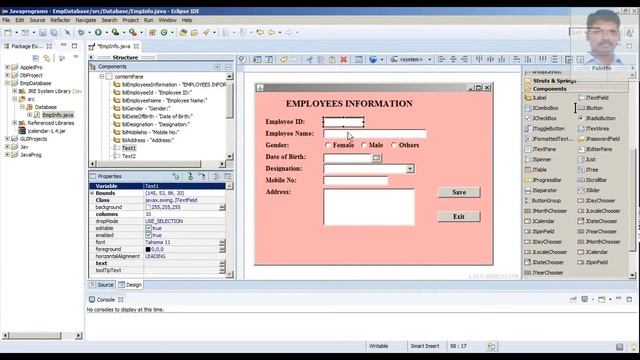The image size is (640, 360).
Task: Click the red Delete icon in designer toolbar
Action: pos(344,60)
